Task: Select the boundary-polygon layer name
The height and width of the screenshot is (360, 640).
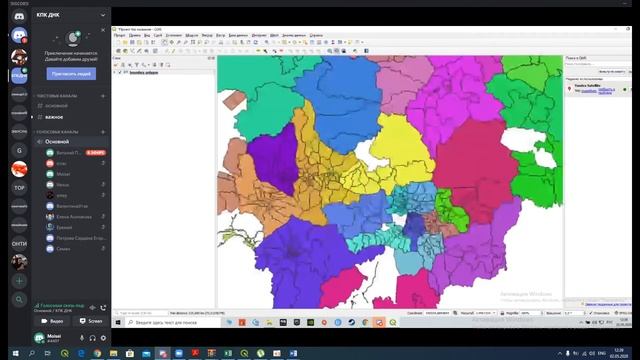Action: [x=144, y=72]
